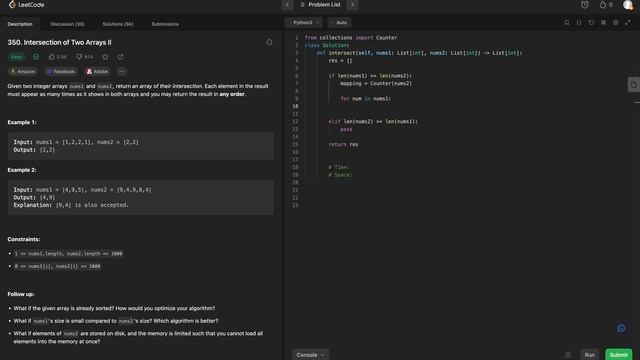Go to the previous problem arrow
The height and width of the screenshot is (360, 640).
(x=287, y=5)
